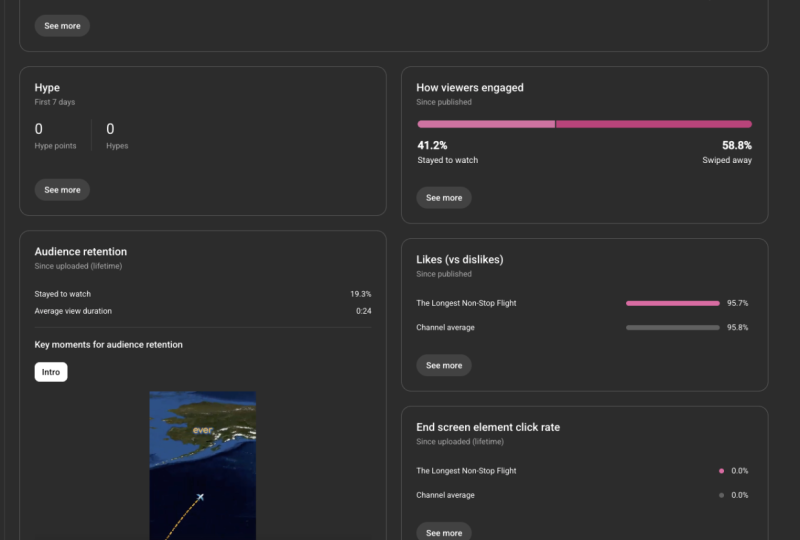Click gray dot beside Channel average 0.0%

(x=721, y=495)
